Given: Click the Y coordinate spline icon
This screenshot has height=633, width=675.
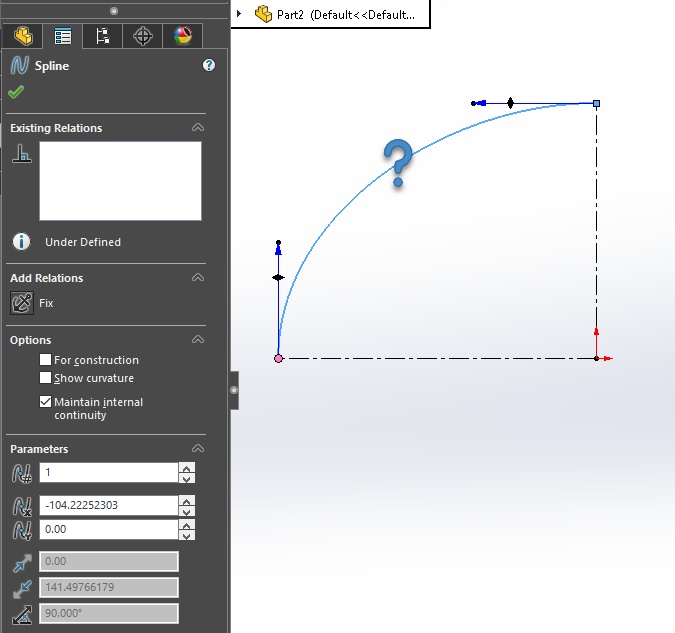Looking at the screenshot, I should [x=22, y=530].
